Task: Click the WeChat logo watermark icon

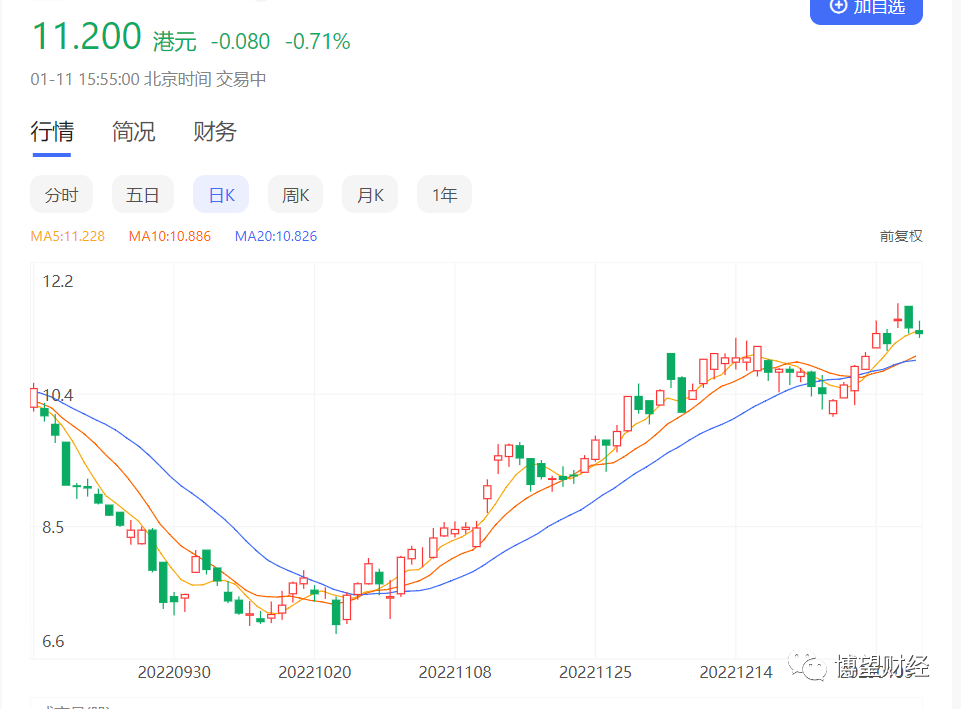Action: click(808, 665)
